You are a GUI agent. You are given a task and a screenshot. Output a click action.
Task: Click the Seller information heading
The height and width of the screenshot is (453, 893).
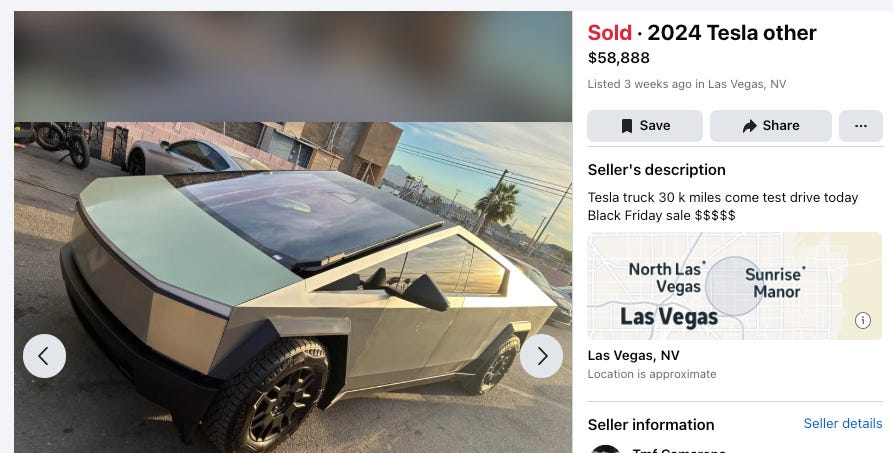pos(651,425)
